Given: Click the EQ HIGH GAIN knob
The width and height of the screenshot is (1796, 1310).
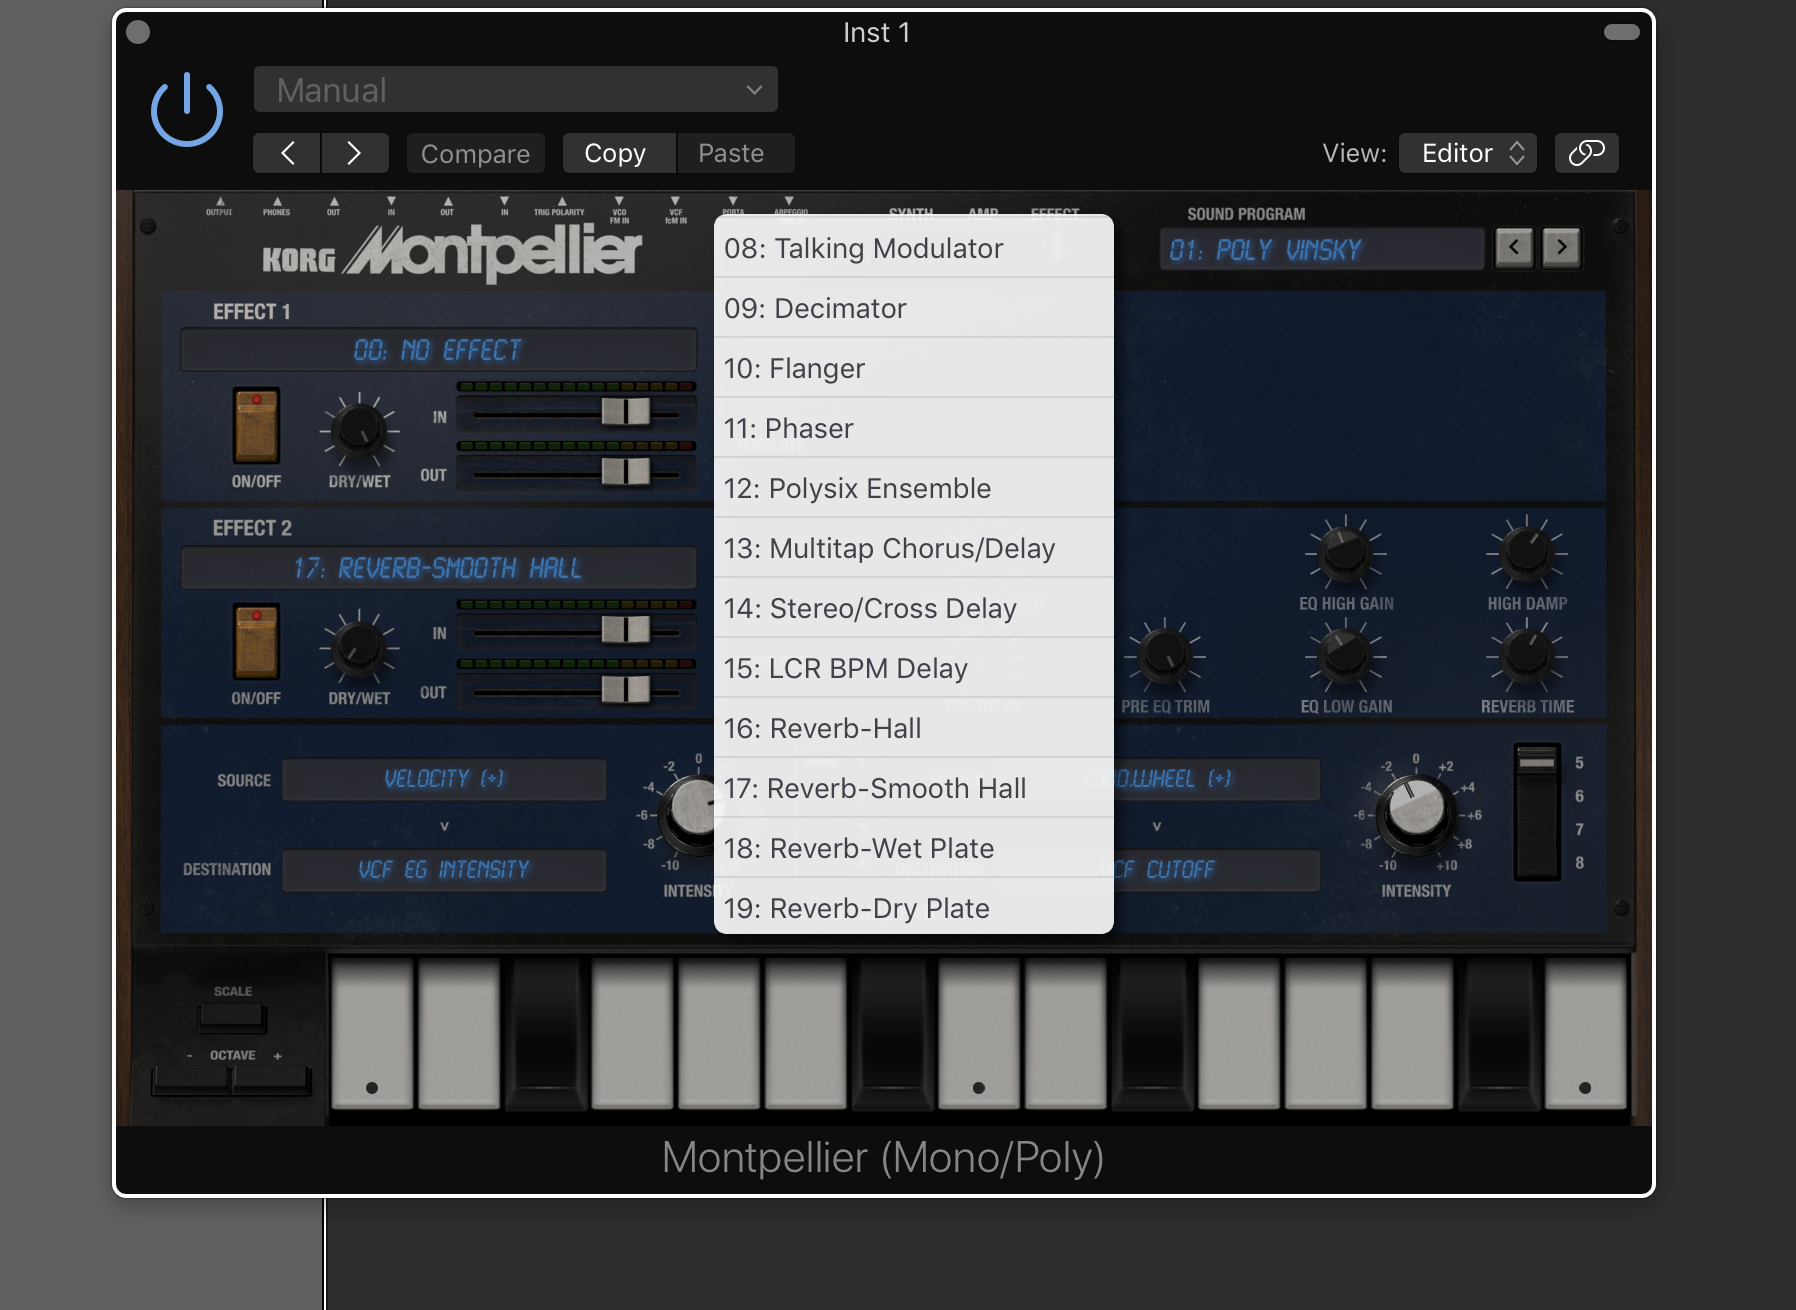Looking at the screenshot, I should tap(1345, 553).
